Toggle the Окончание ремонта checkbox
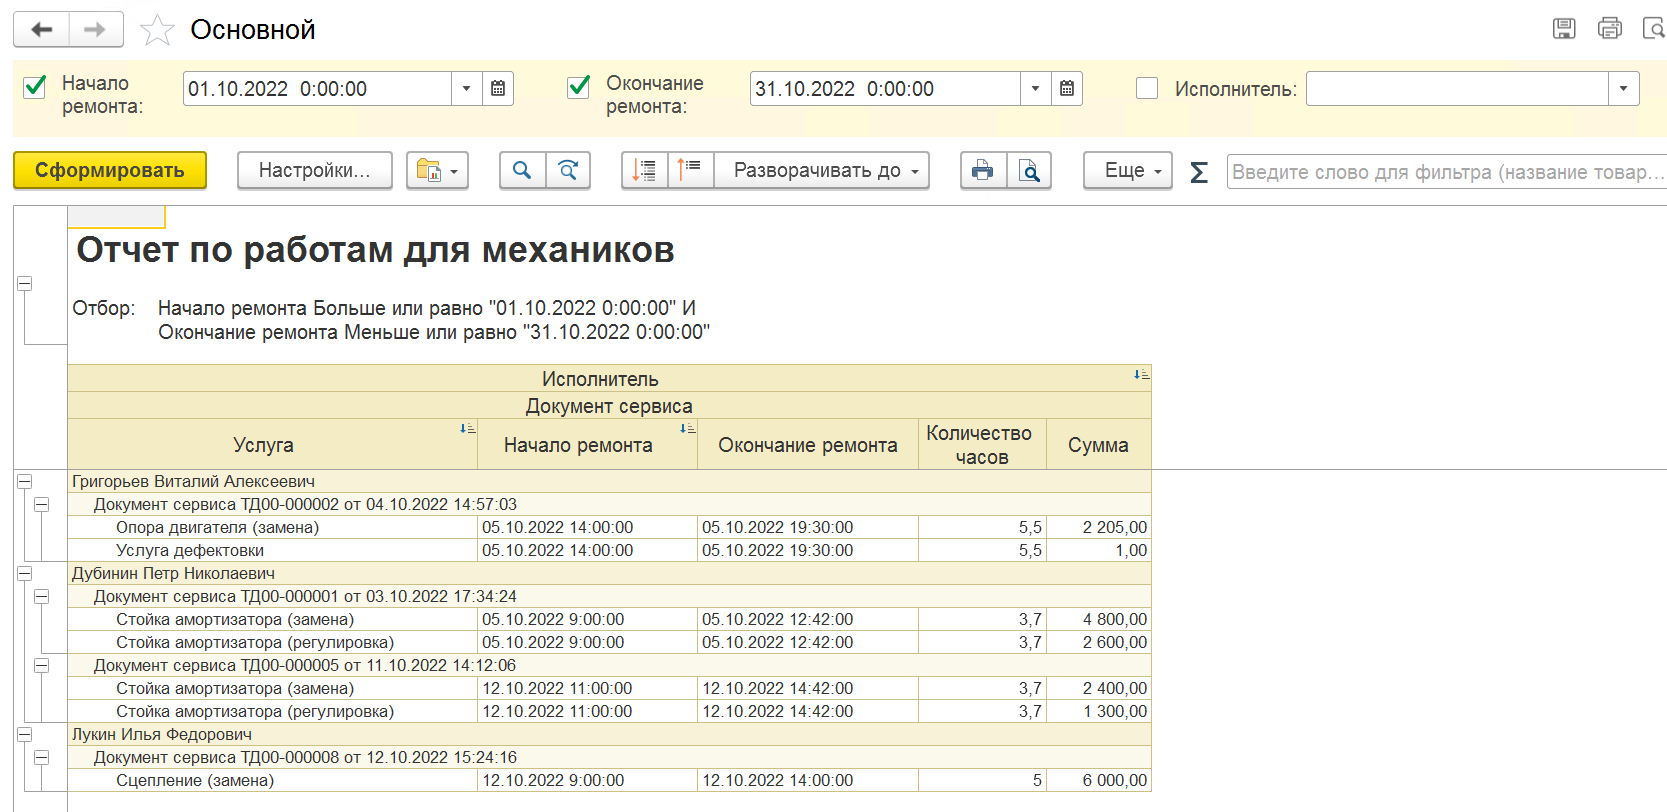The image size is (1667, 812). pos(579,87)
